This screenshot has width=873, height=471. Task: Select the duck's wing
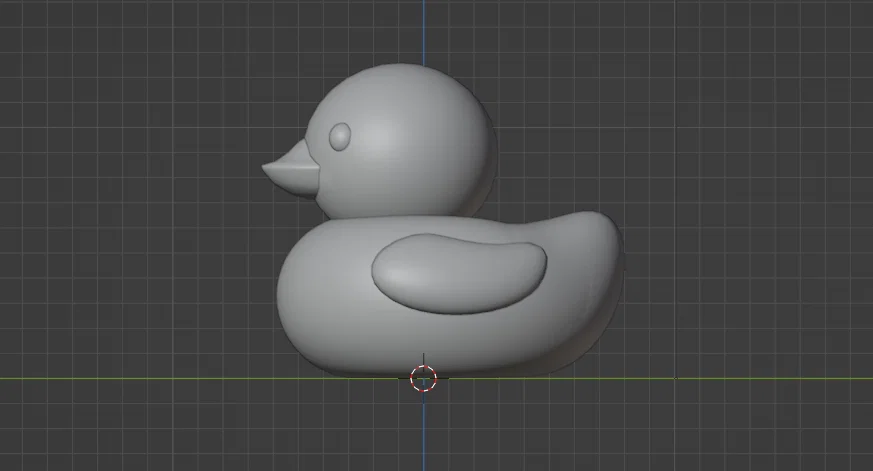(x=459, y=274)
